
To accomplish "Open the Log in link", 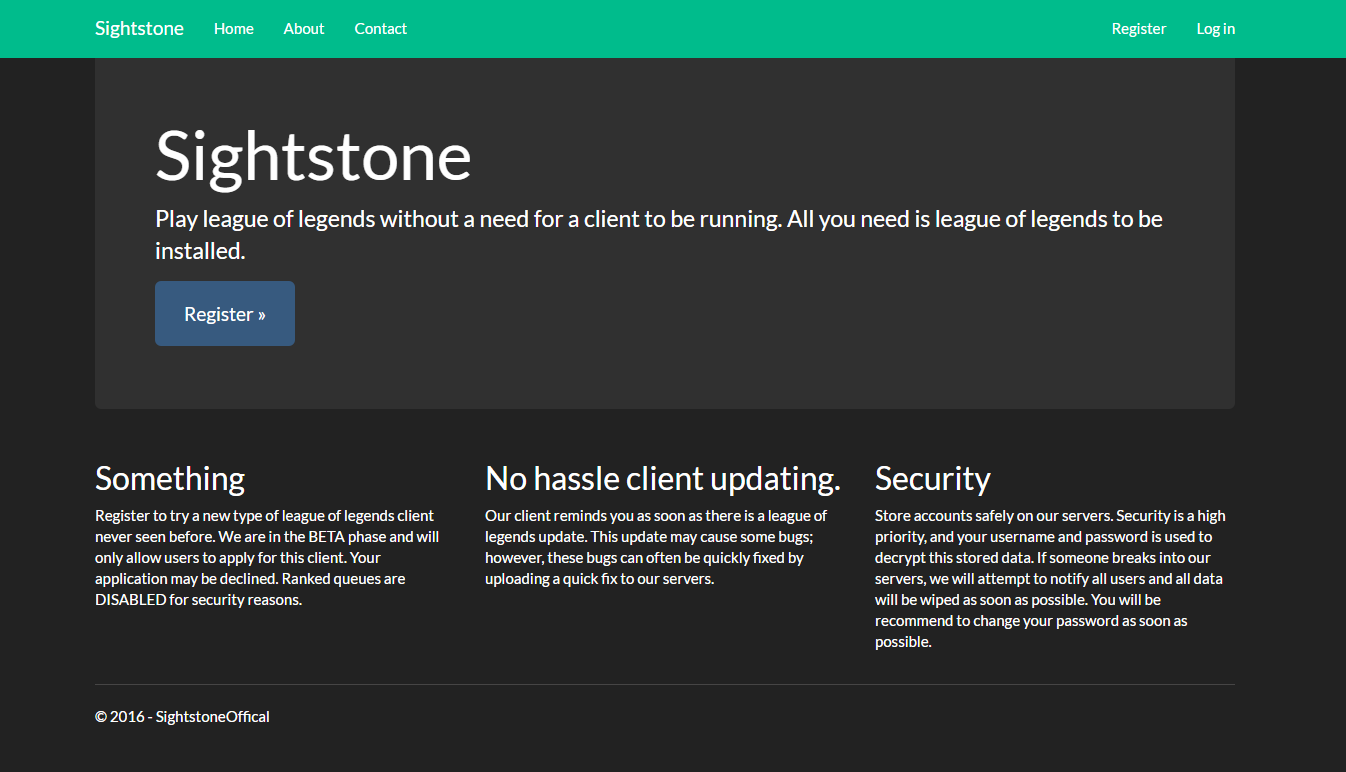I will click(x=1216, y=29).
